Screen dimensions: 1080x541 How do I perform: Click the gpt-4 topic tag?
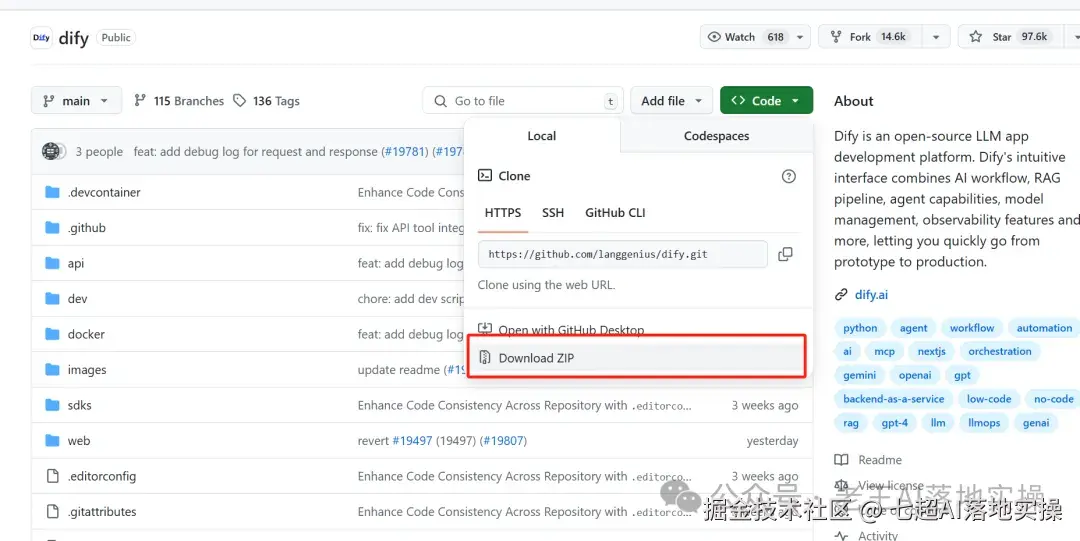coord(894,422)
